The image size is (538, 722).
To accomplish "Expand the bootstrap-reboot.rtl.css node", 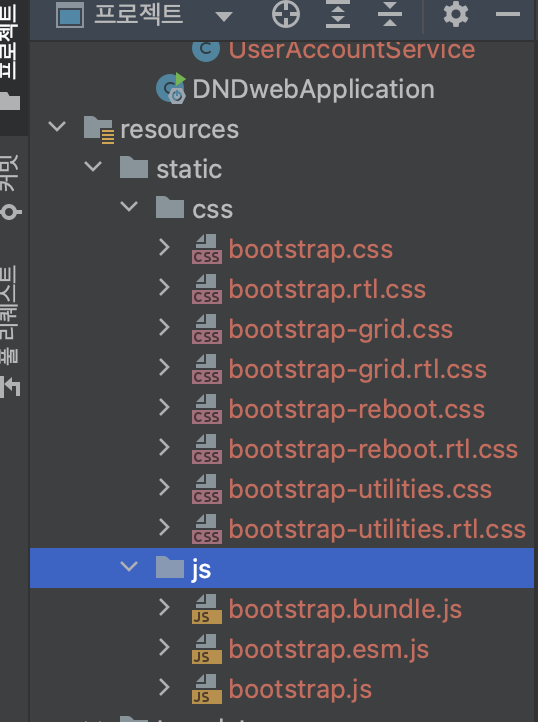I will point(164,448).
